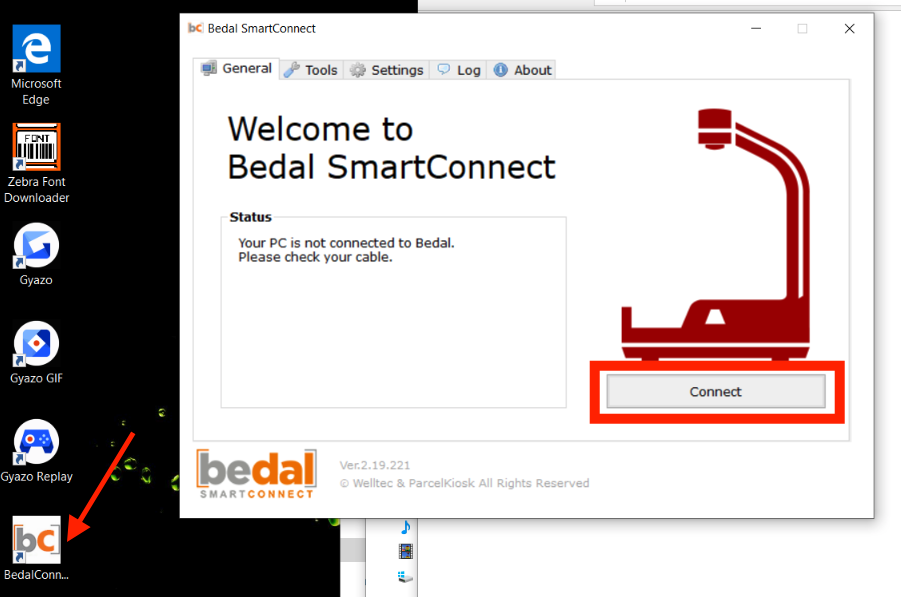901x597 pixels.
Task: Select the BedalConn desktop shortcut icon
Action: tap(36, 548)
